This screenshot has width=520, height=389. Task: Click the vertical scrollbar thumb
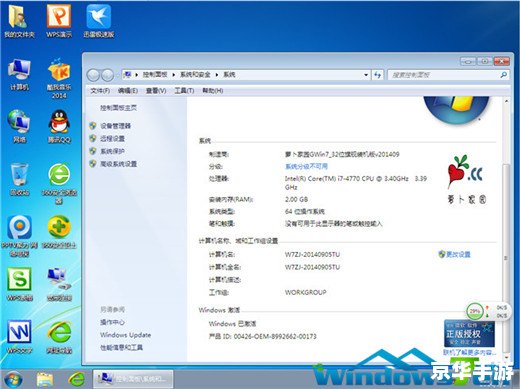[x=506, y=257]
